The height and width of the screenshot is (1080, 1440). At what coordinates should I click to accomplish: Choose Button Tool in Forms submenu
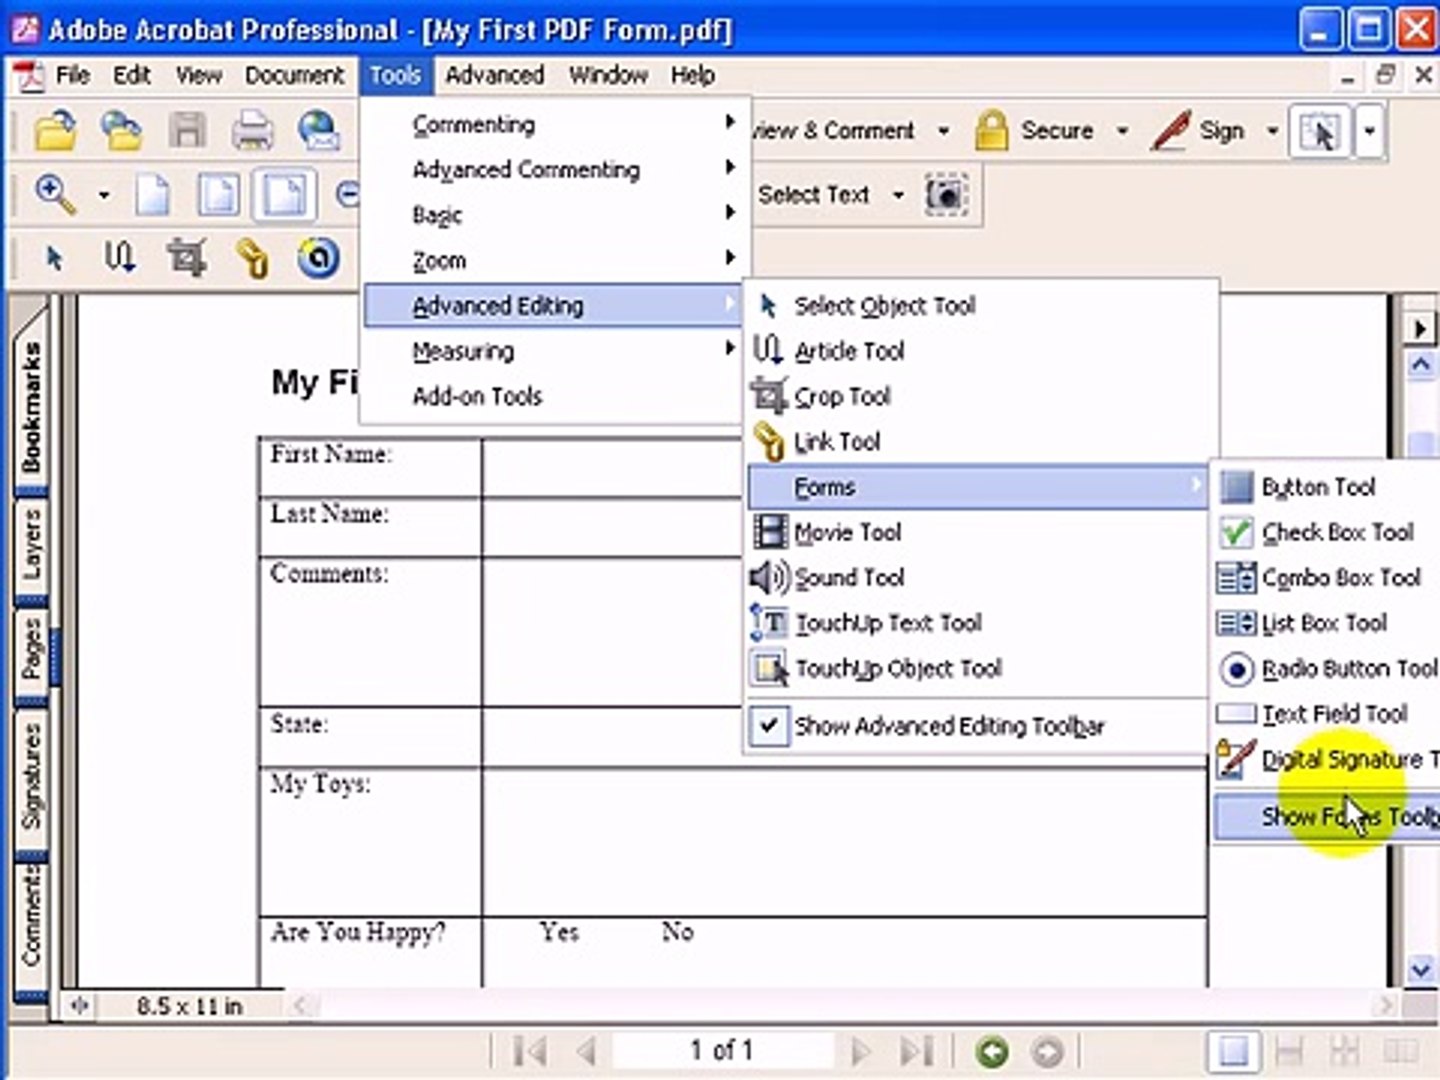click(1328, 487)
